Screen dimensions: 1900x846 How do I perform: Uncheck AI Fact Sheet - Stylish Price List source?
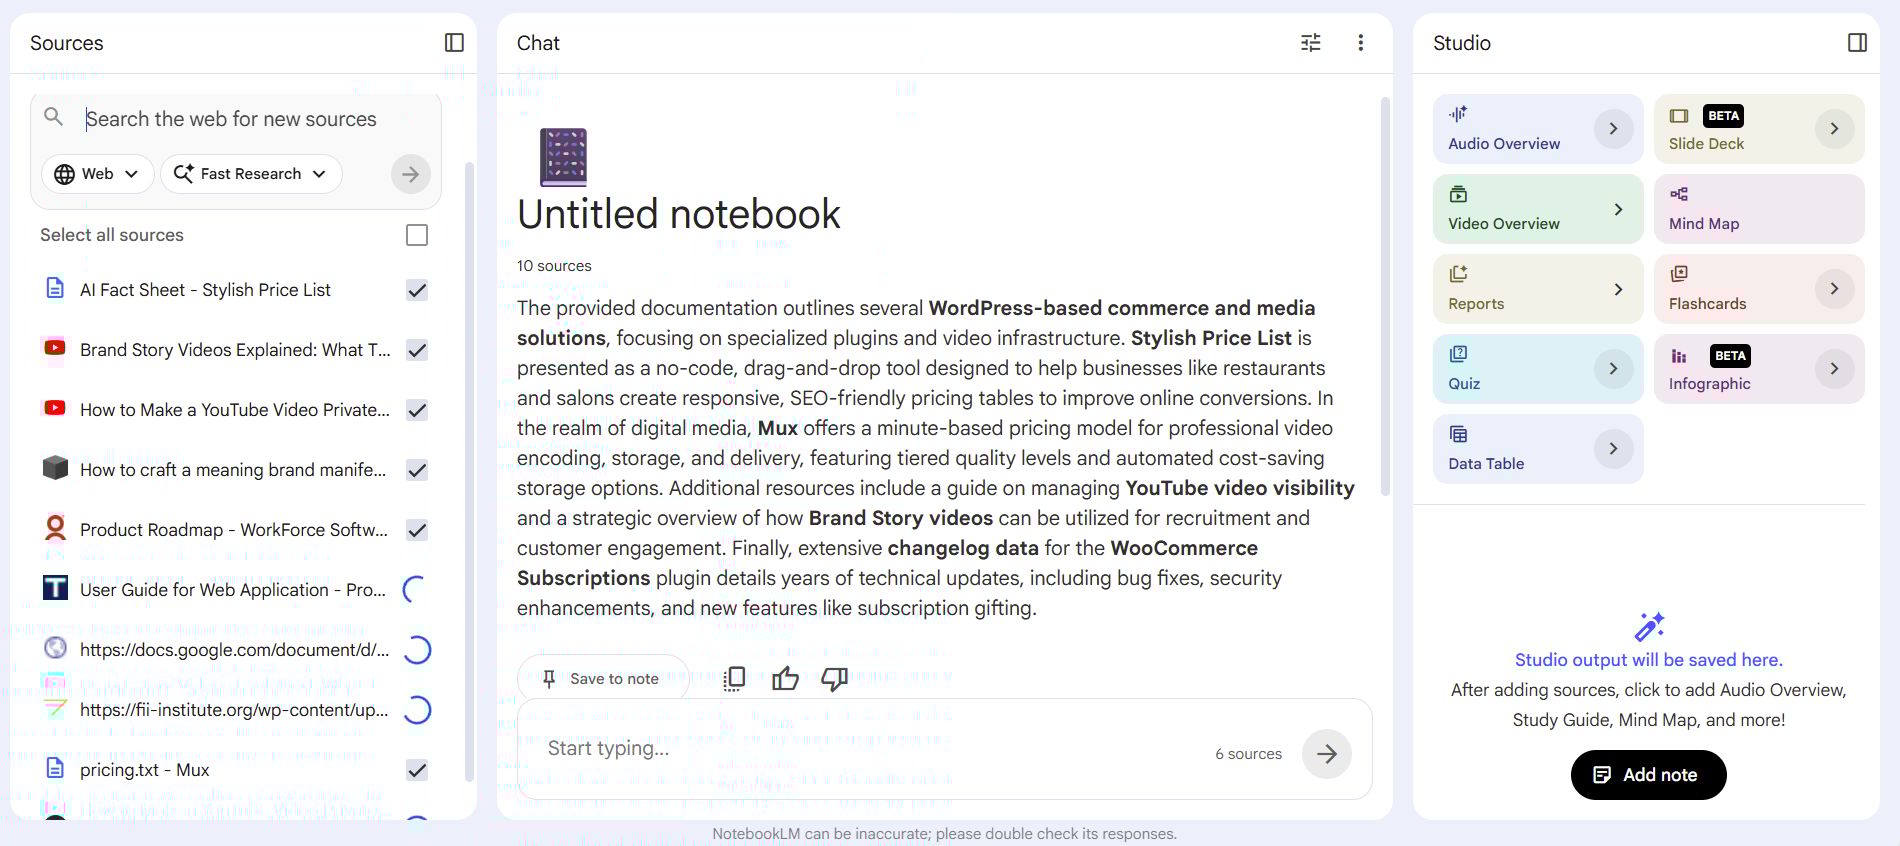(x=417, y=290)
